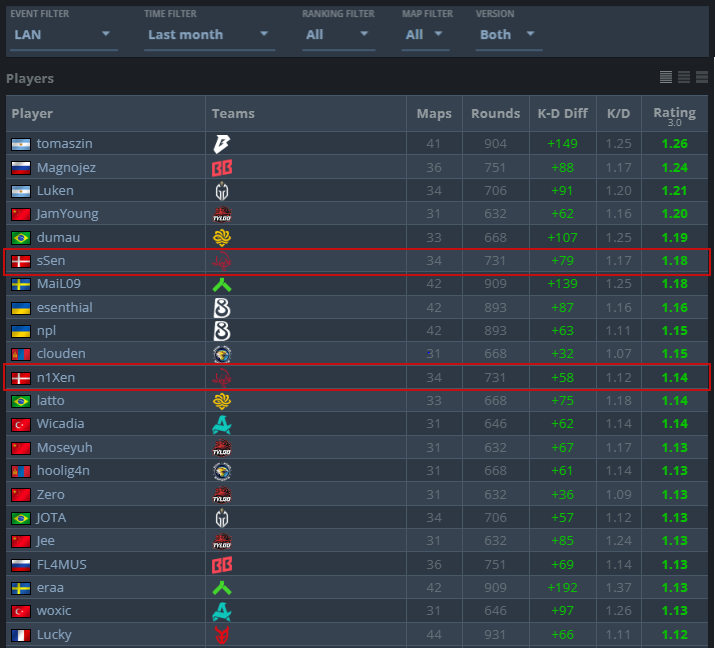
Task: Open JamYoung player profile
Action: pyautogui.click(x=67, y=214)
